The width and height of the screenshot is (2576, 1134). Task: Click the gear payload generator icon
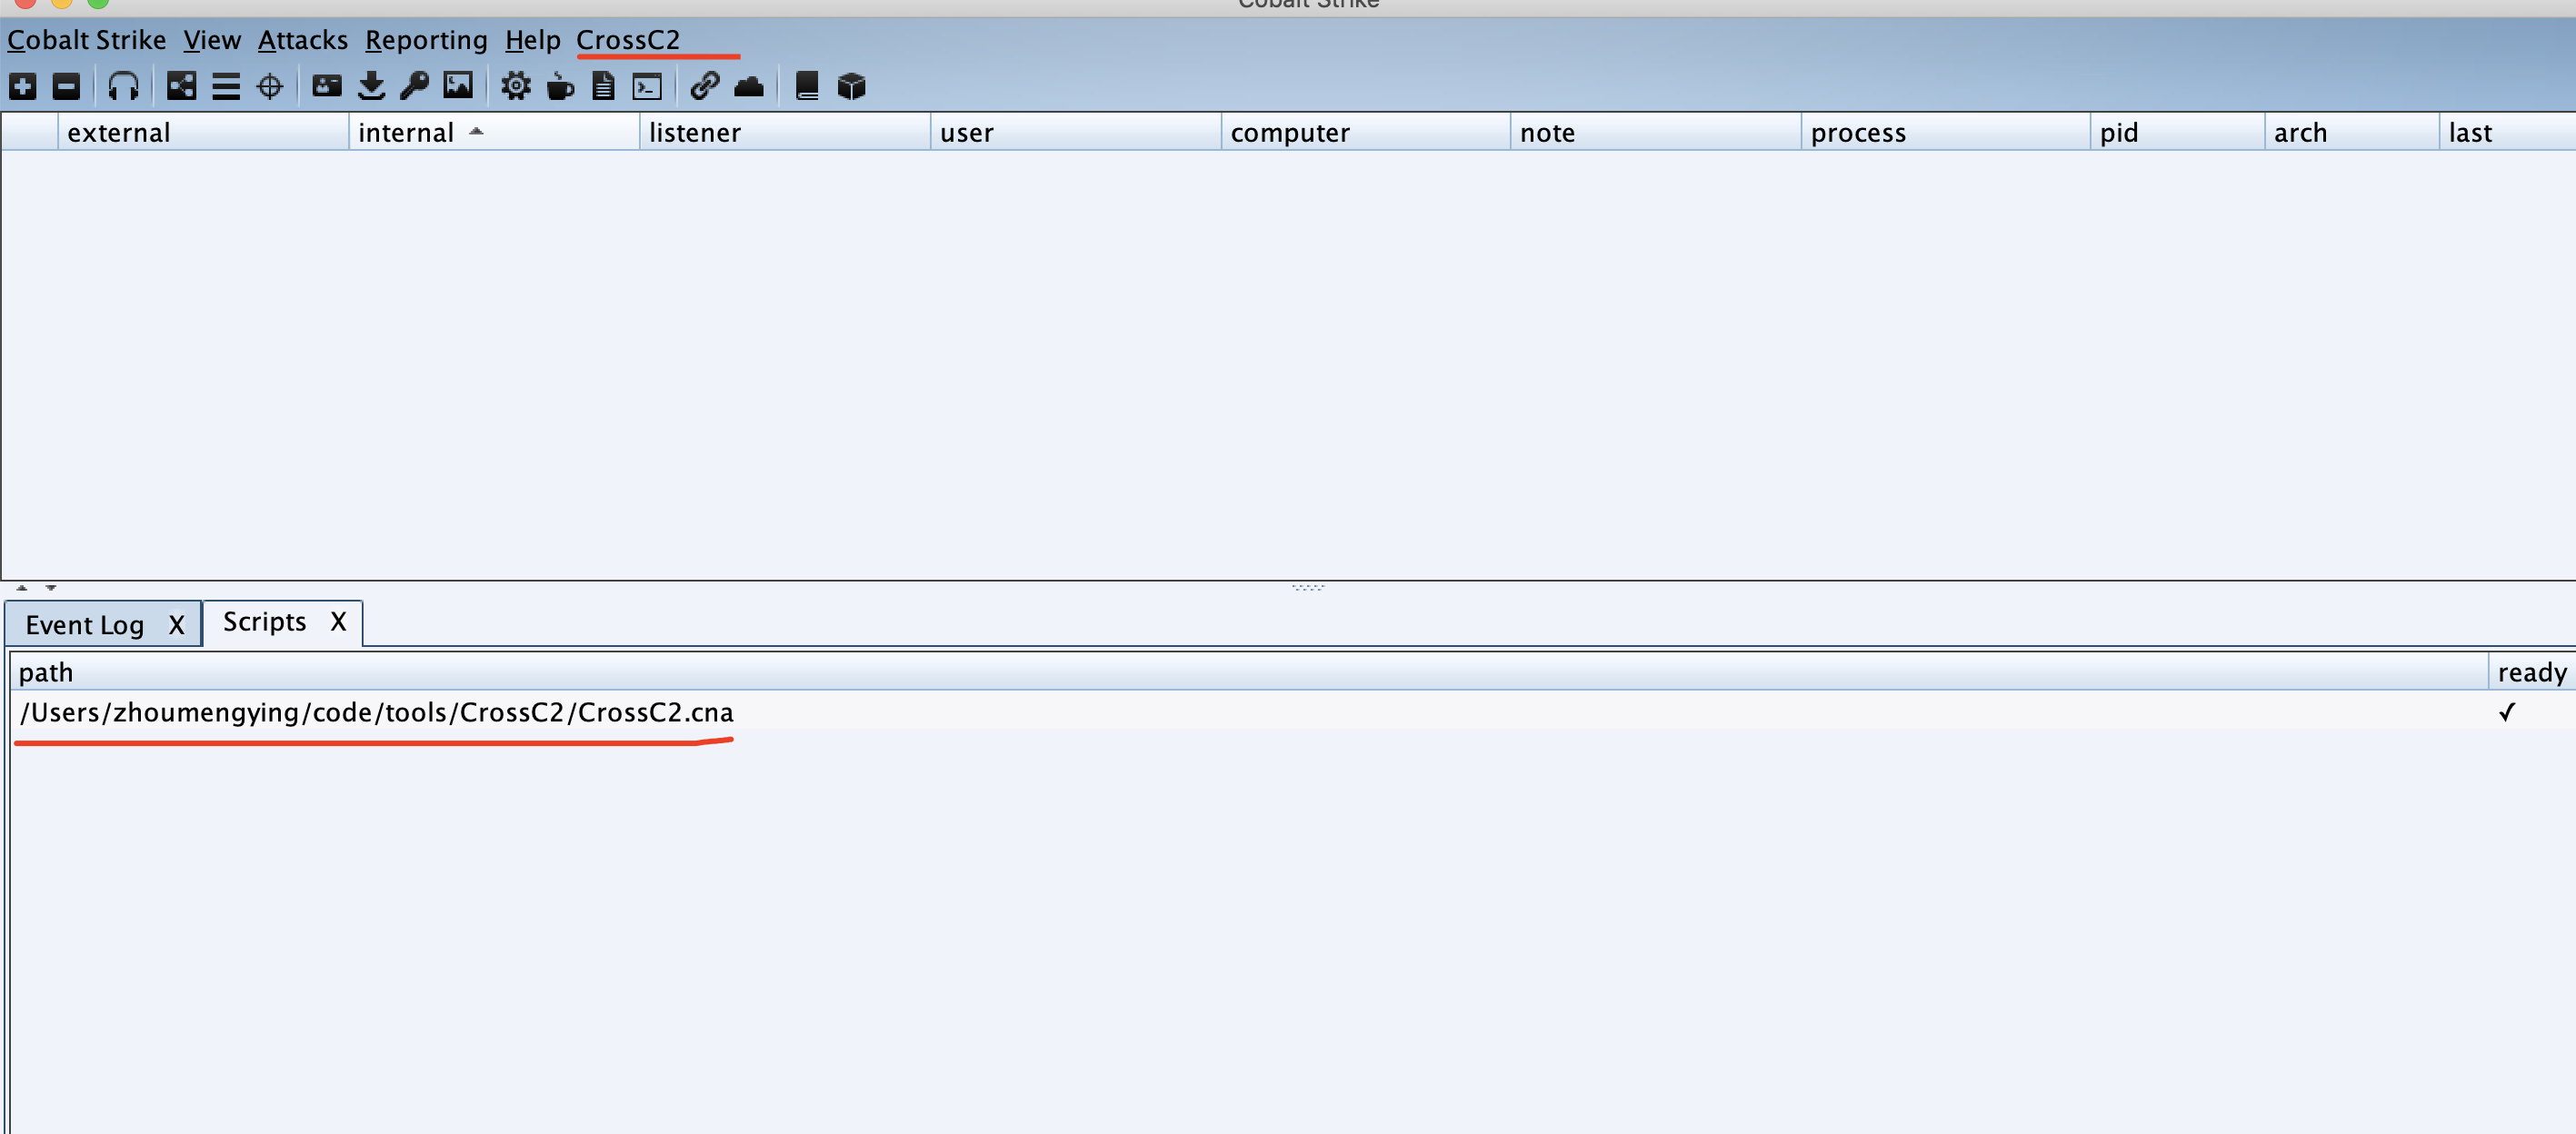click(516, 87)
